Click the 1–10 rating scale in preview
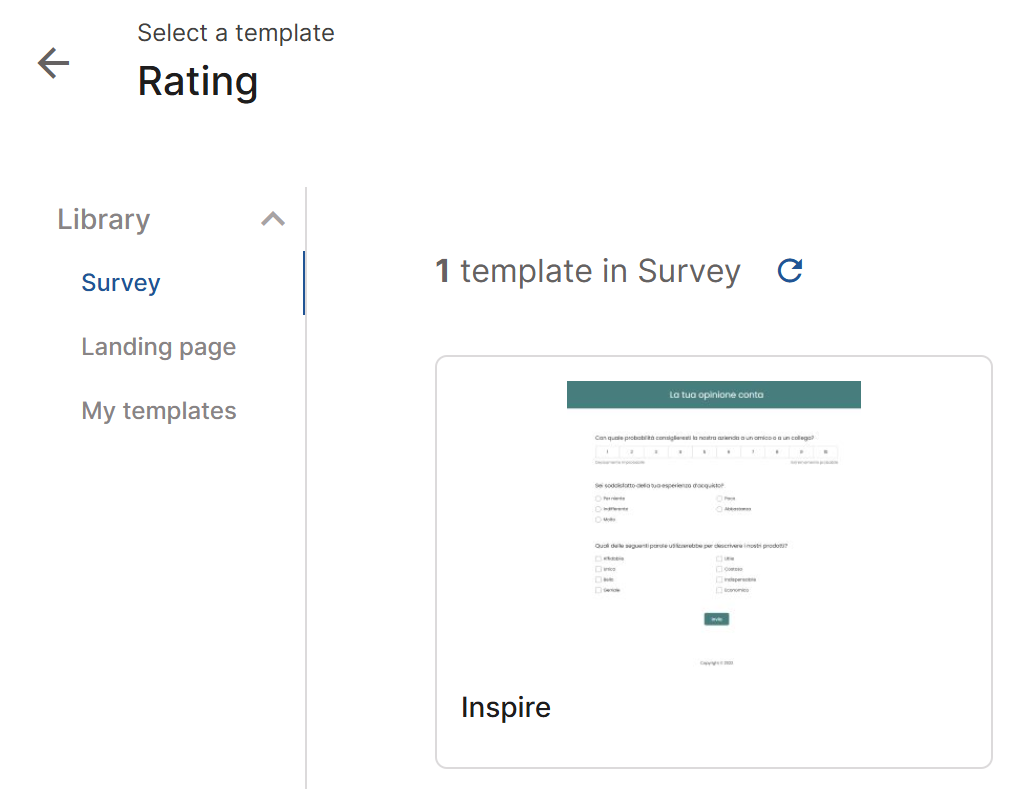The width and height of the screenshot is (1017, 789). (716, 452)
